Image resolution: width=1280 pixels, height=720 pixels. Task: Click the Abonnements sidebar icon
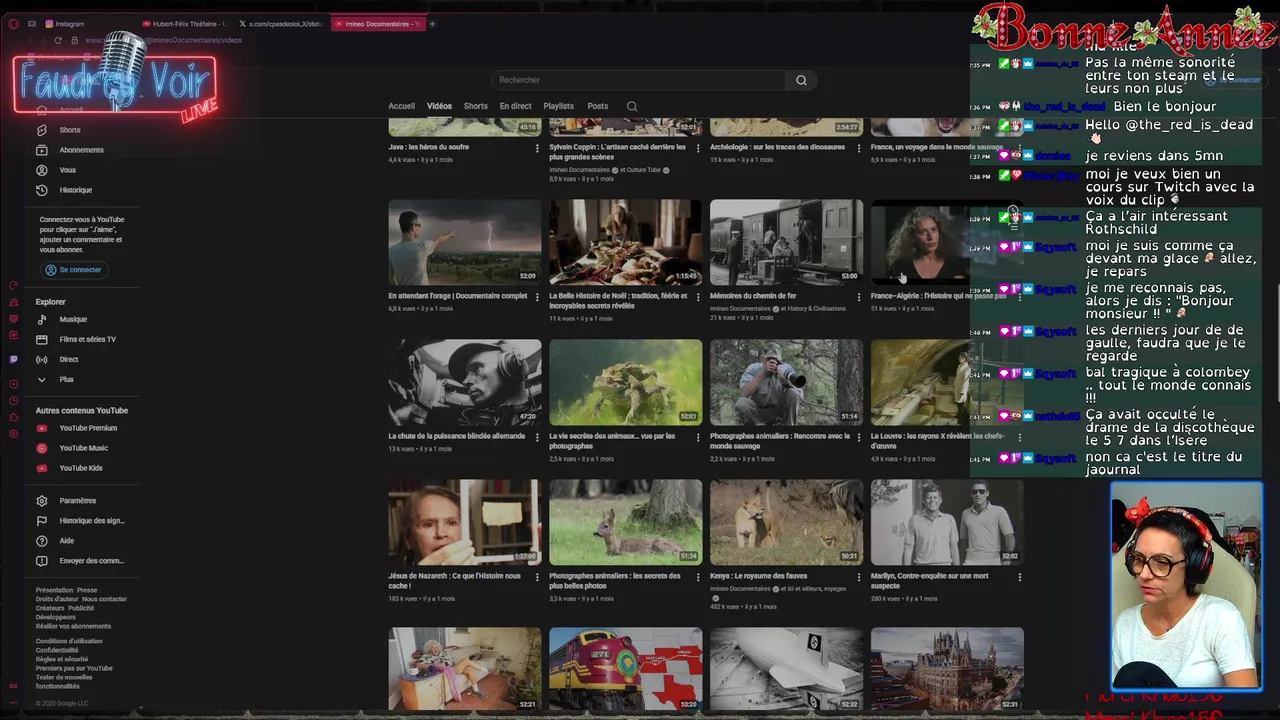(x=42, y=150)
